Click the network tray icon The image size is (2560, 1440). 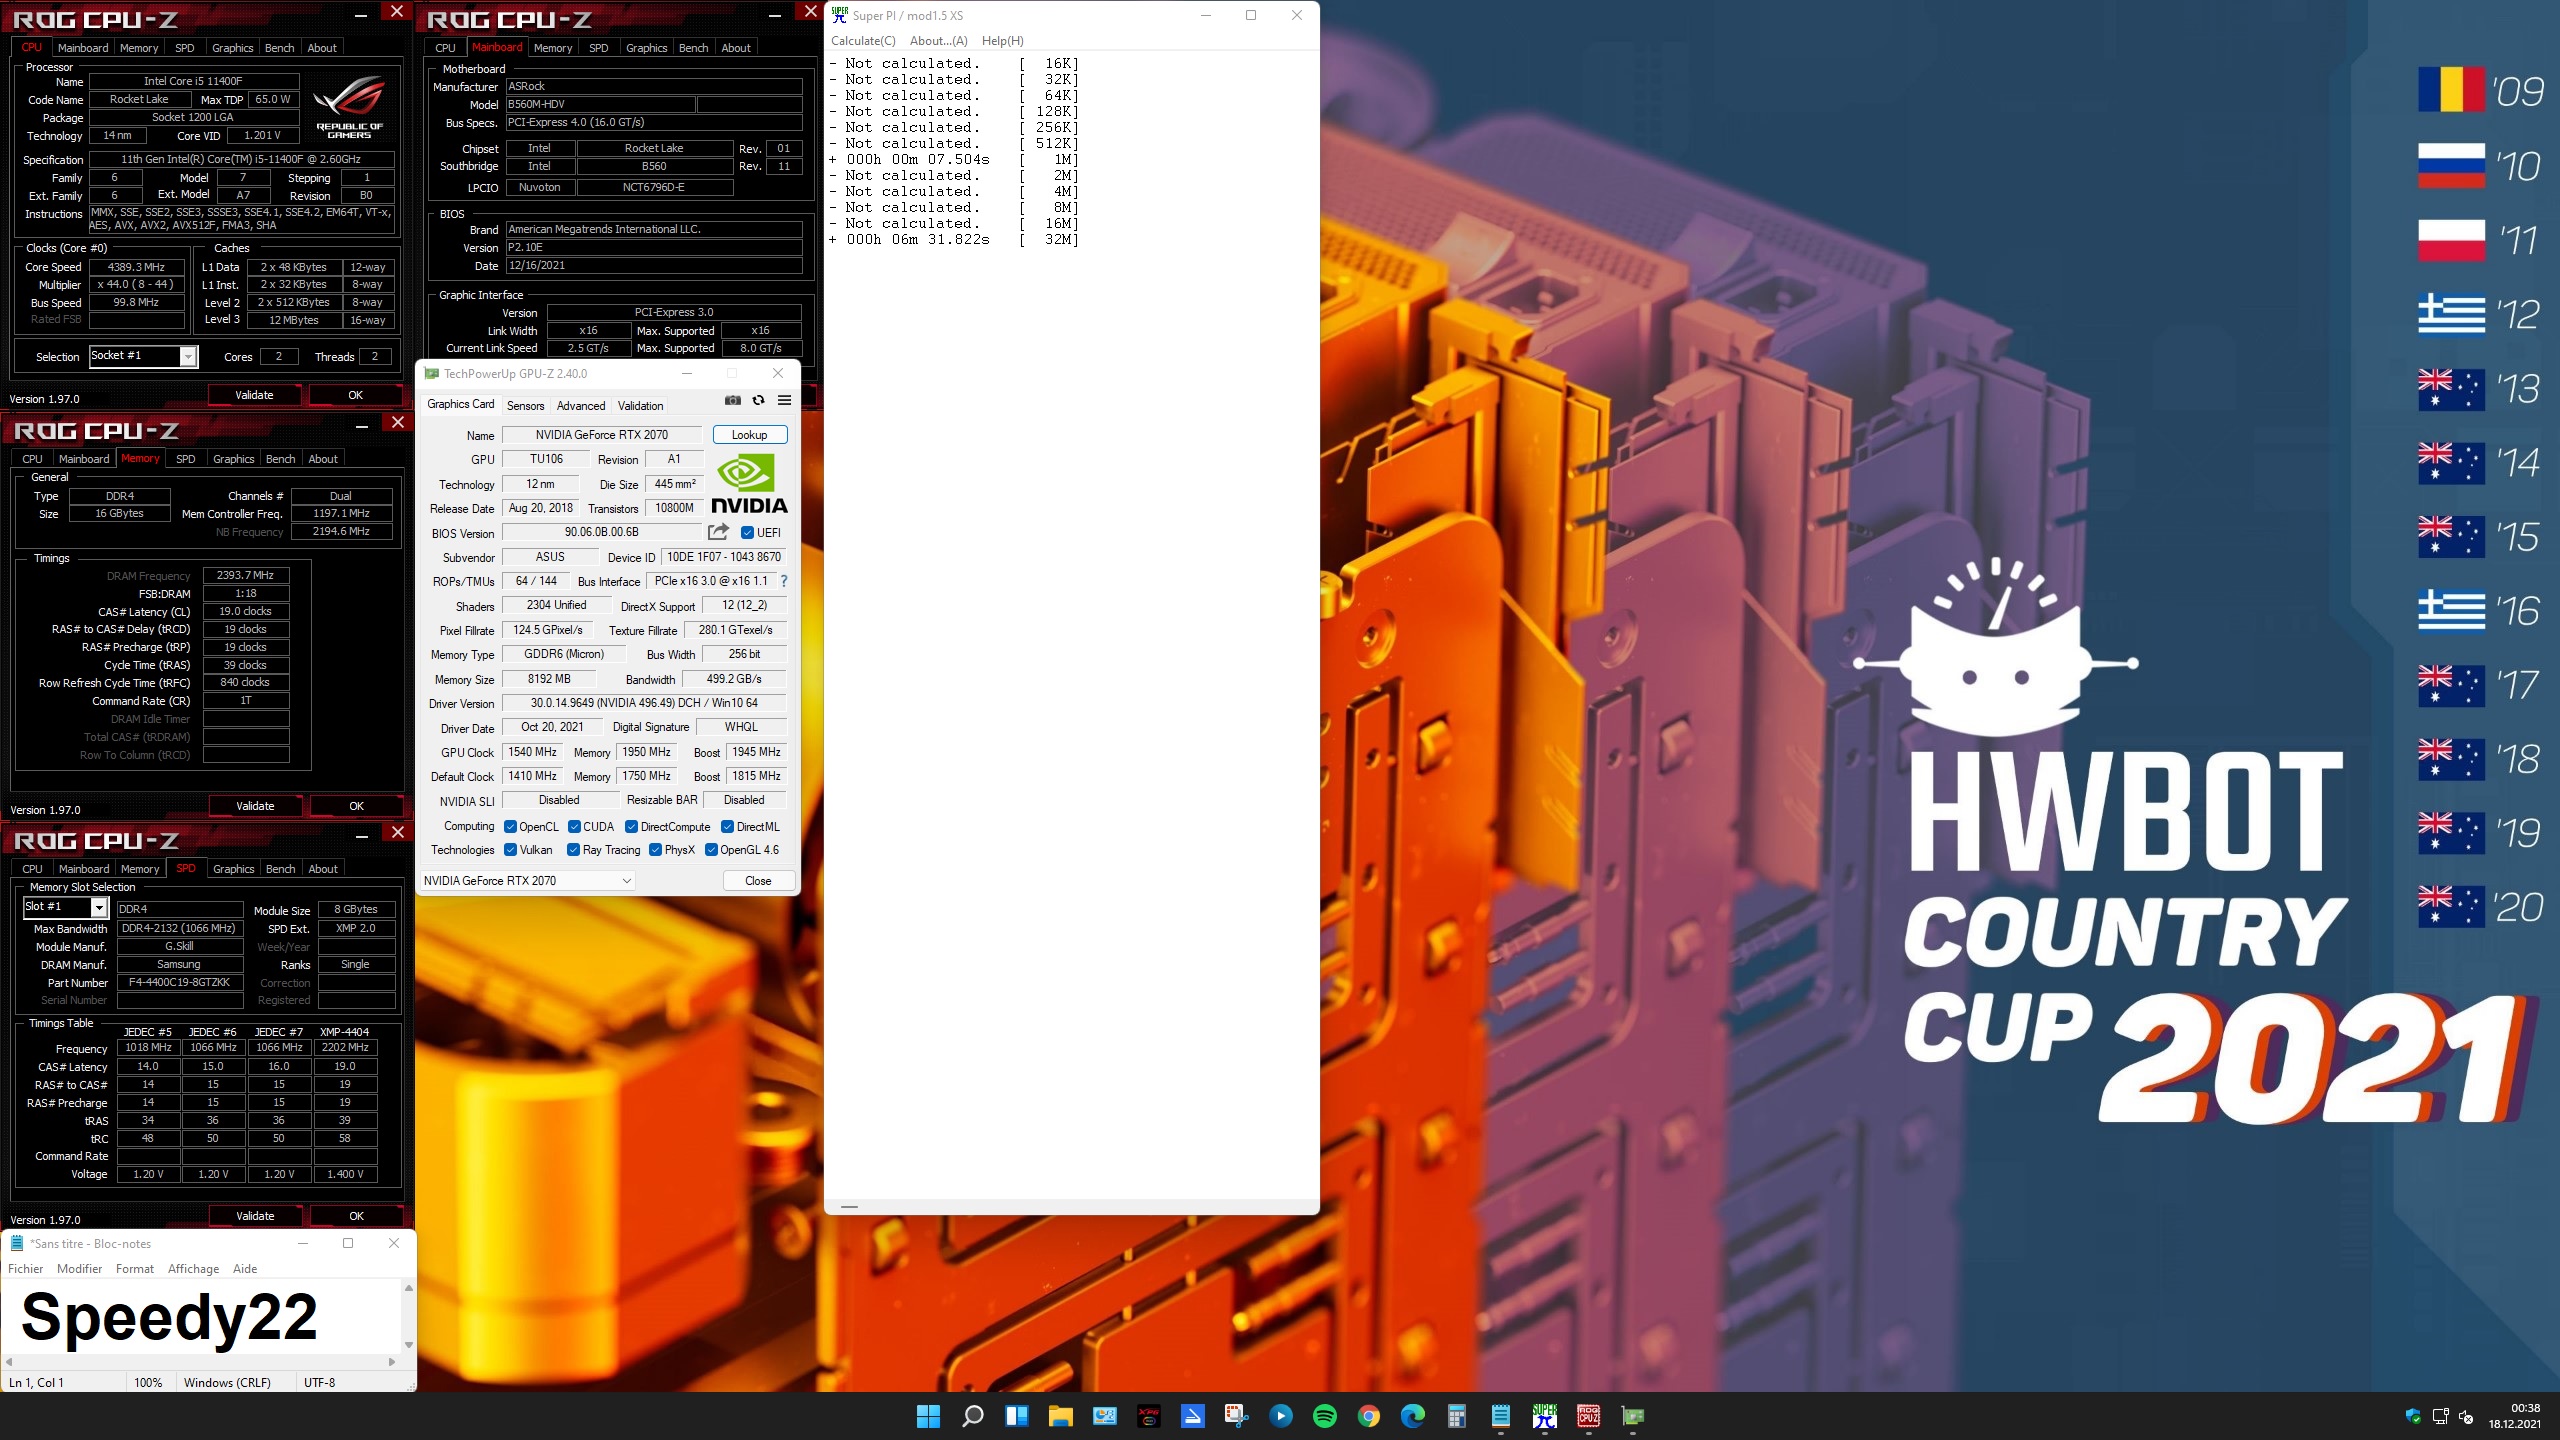coord(2440,1416)
